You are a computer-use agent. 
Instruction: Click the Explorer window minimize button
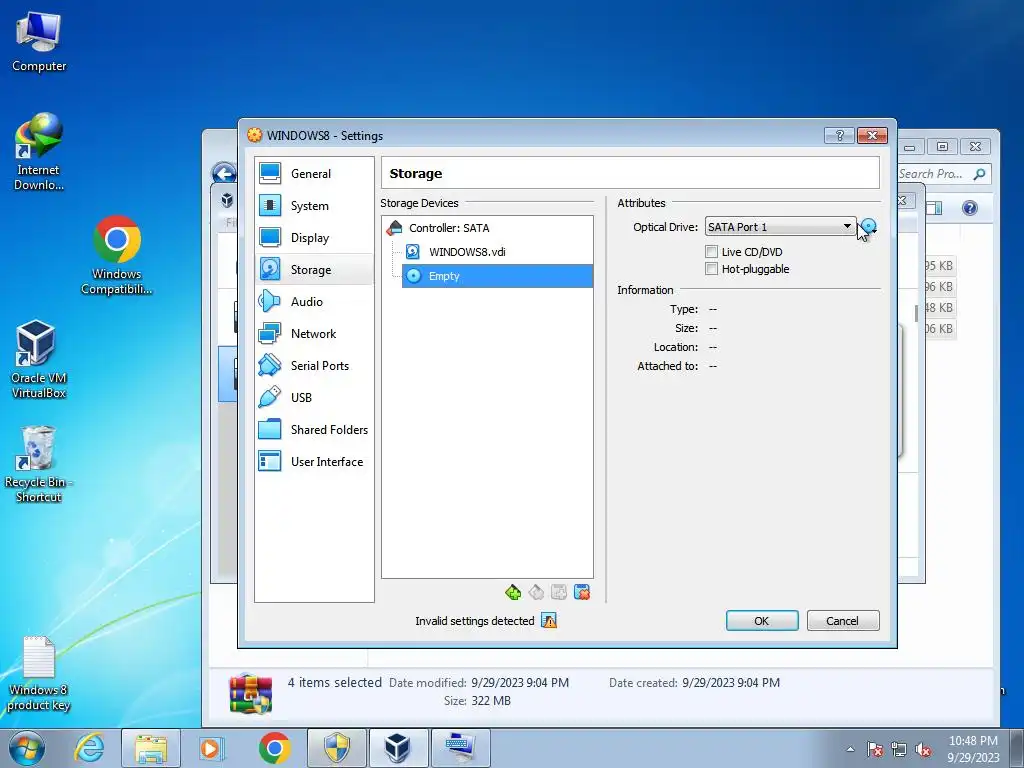pos(910,147)
